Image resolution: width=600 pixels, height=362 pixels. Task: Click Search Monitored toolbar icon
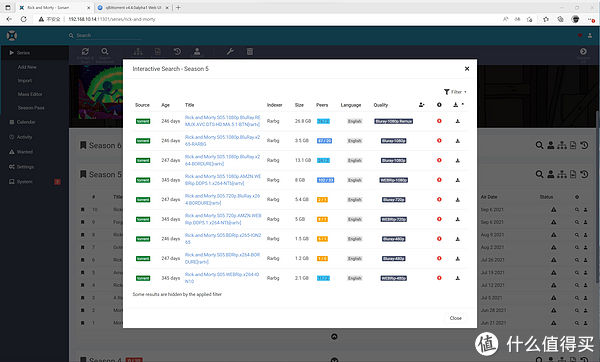click(x=104, y=52)
